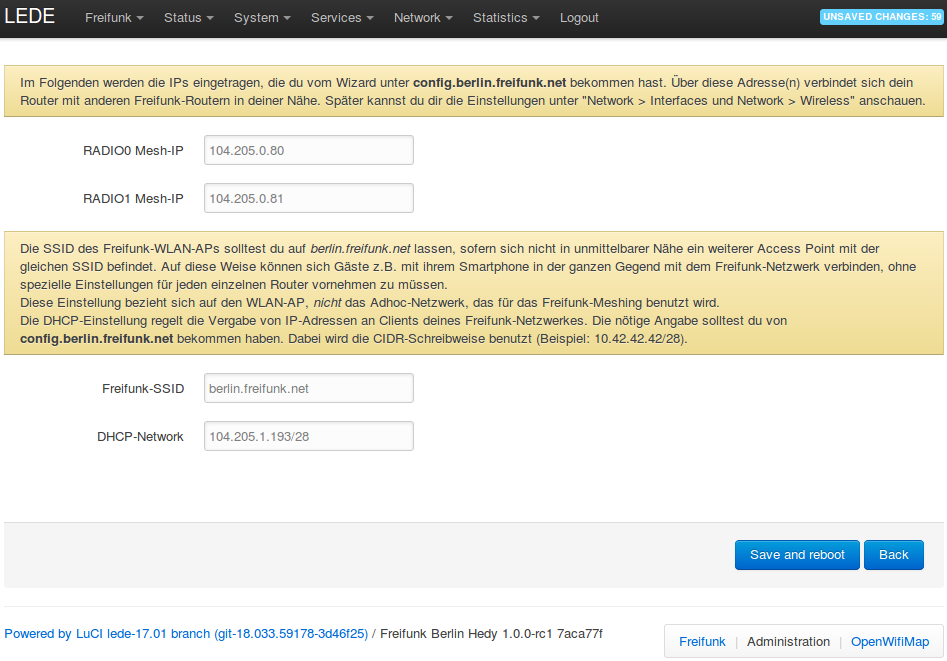947x661 pixels.
Task: Click the Back button
Action: click(893, 555)
